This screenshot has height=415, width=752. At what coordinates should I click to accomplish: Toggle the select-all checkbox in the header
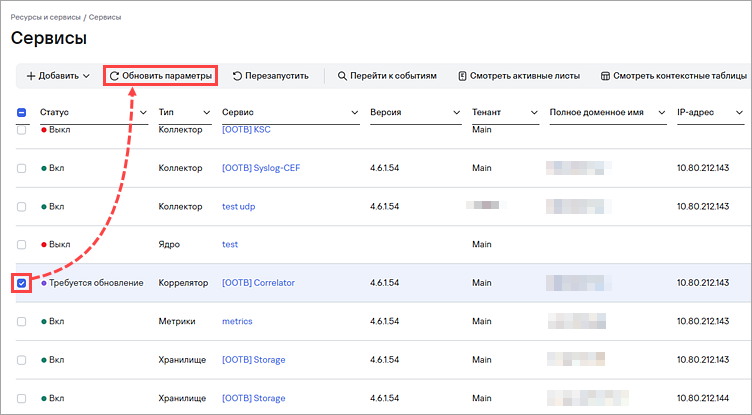22,112
